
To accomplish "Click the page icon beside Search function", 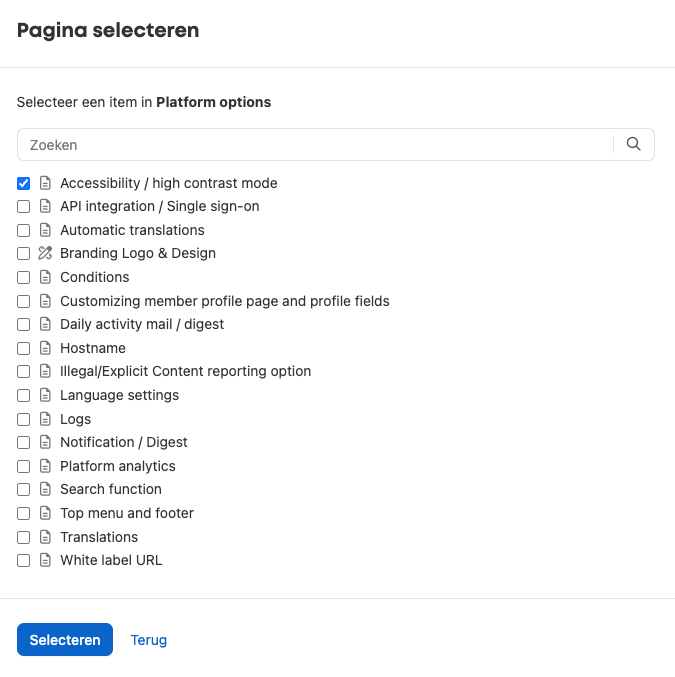I will point(45,489).
